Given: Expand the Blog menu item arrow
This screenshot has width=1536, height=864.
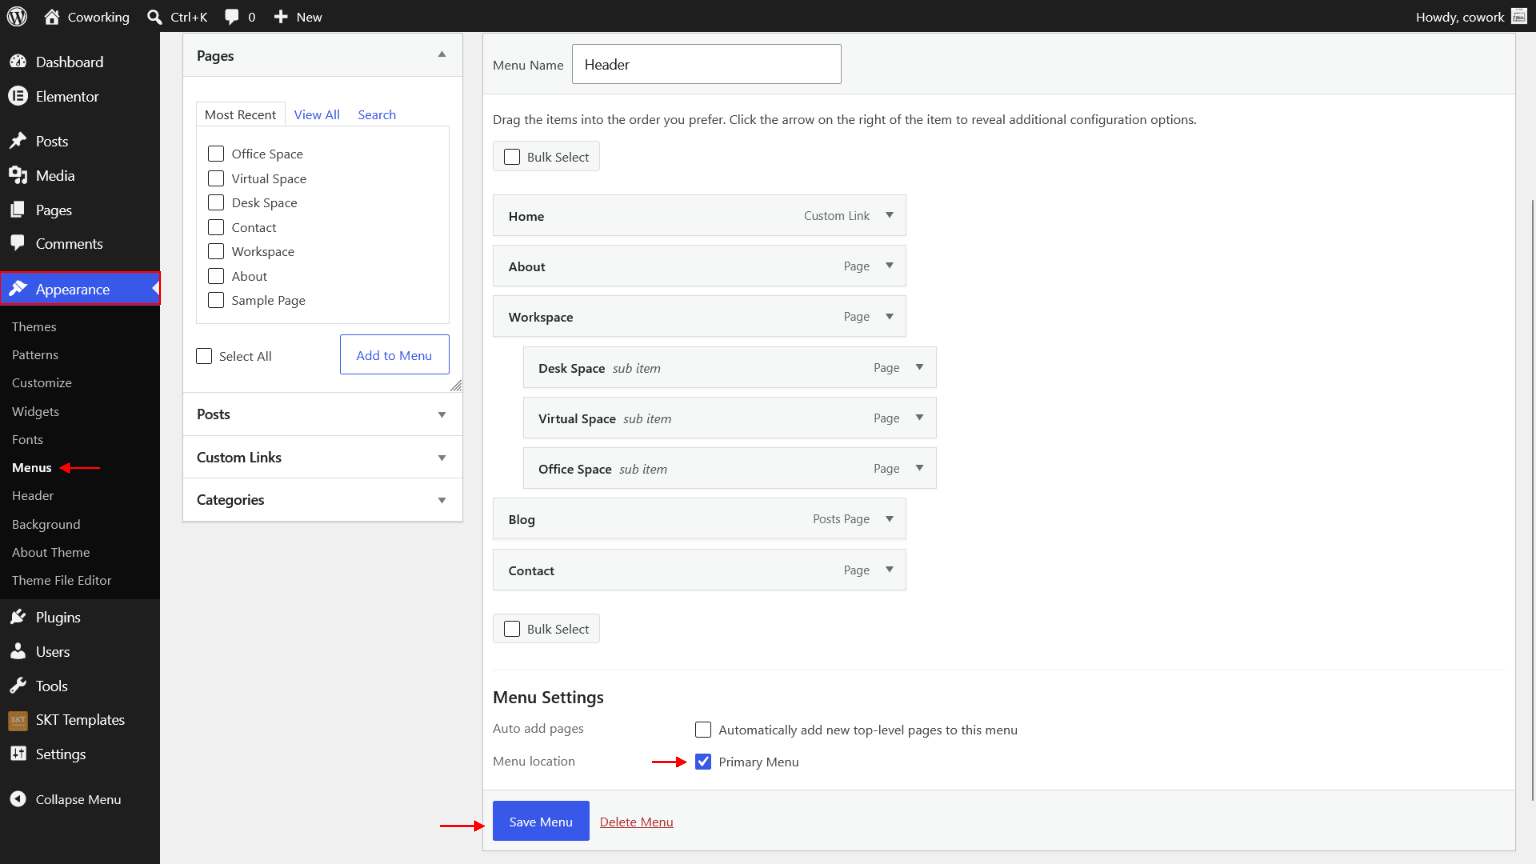Looking at the screenshot, I should [x=889, y=519].
